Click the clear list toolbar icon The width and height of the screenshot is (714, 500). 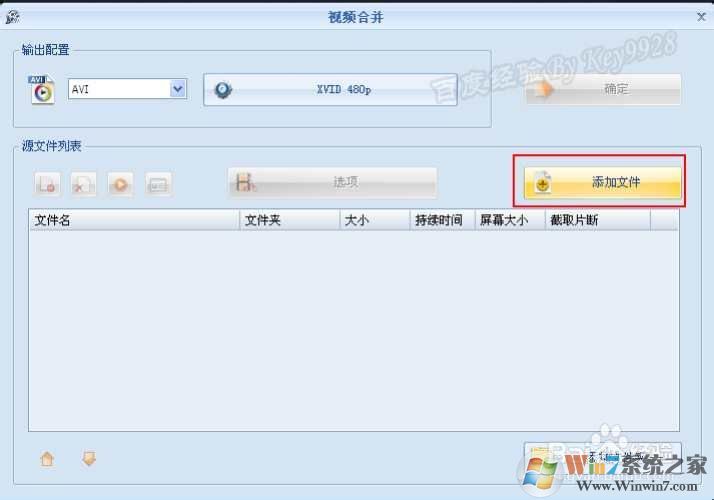click(84, 184)
